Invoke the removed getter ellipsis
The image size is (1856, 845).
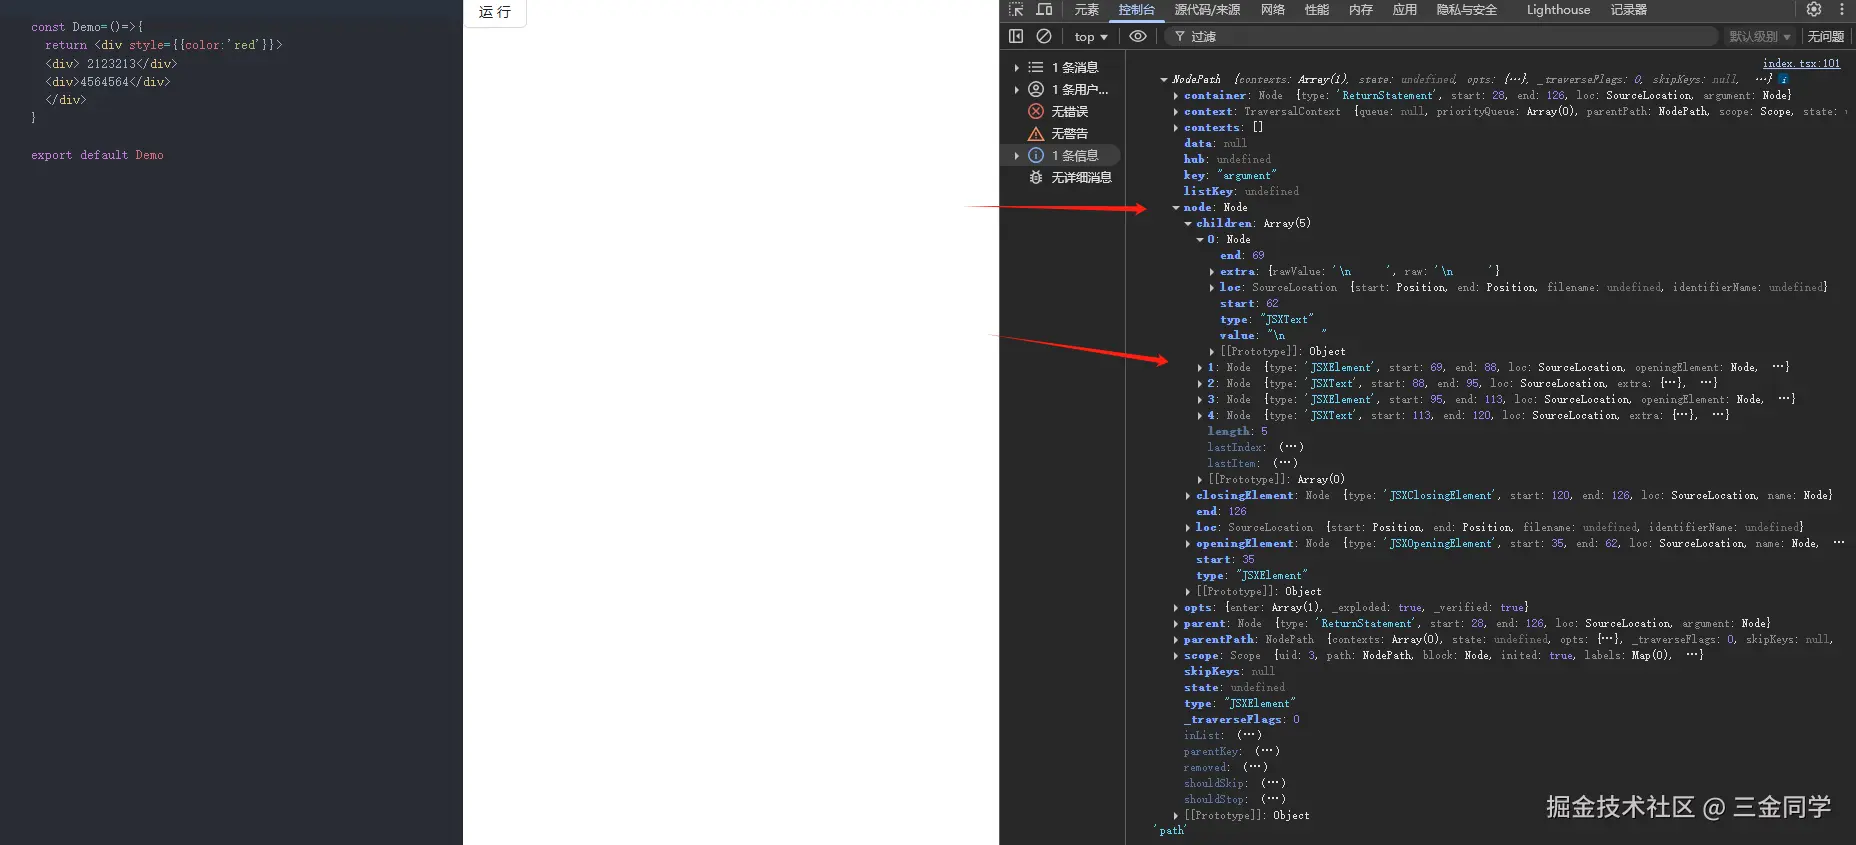(x=1255, y=767)
